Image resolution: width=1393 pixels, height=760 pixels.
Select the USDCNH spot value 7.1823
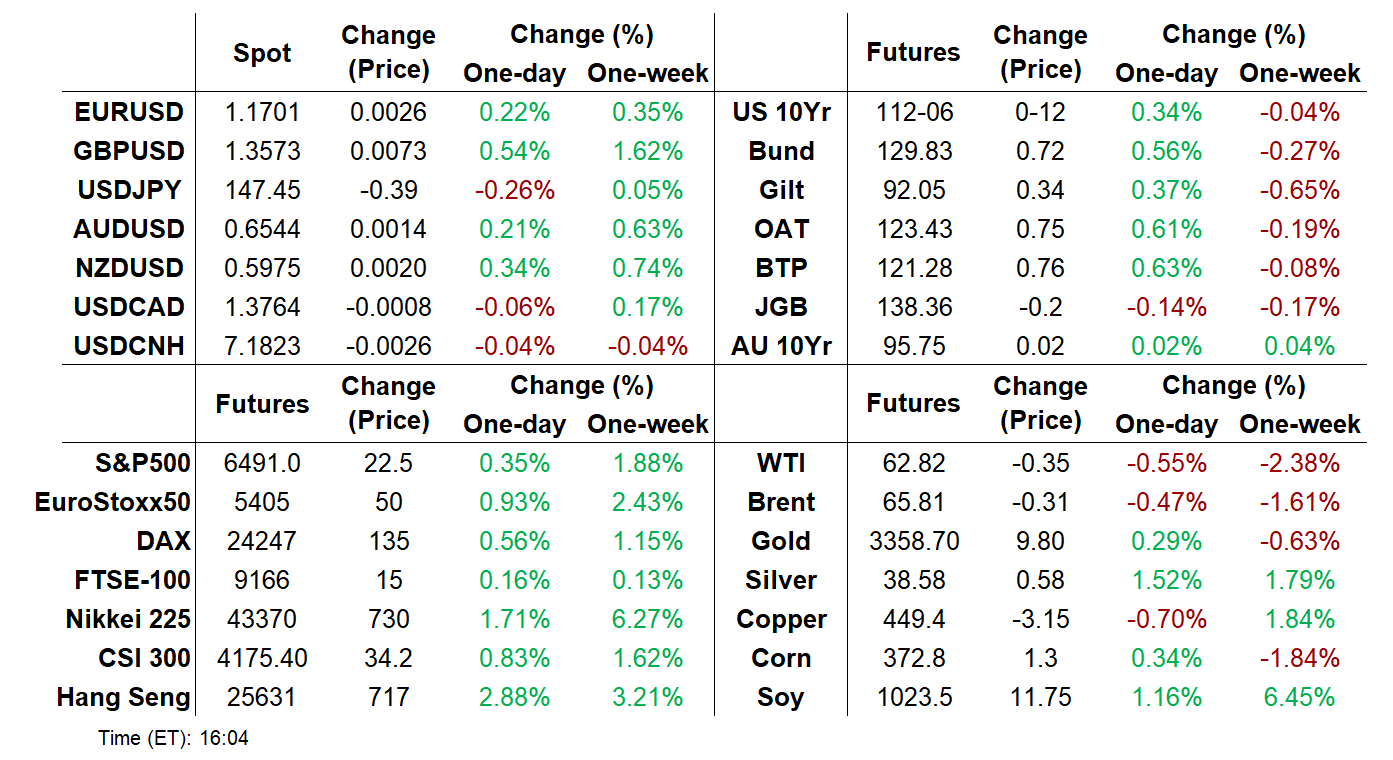click(262, 346)
